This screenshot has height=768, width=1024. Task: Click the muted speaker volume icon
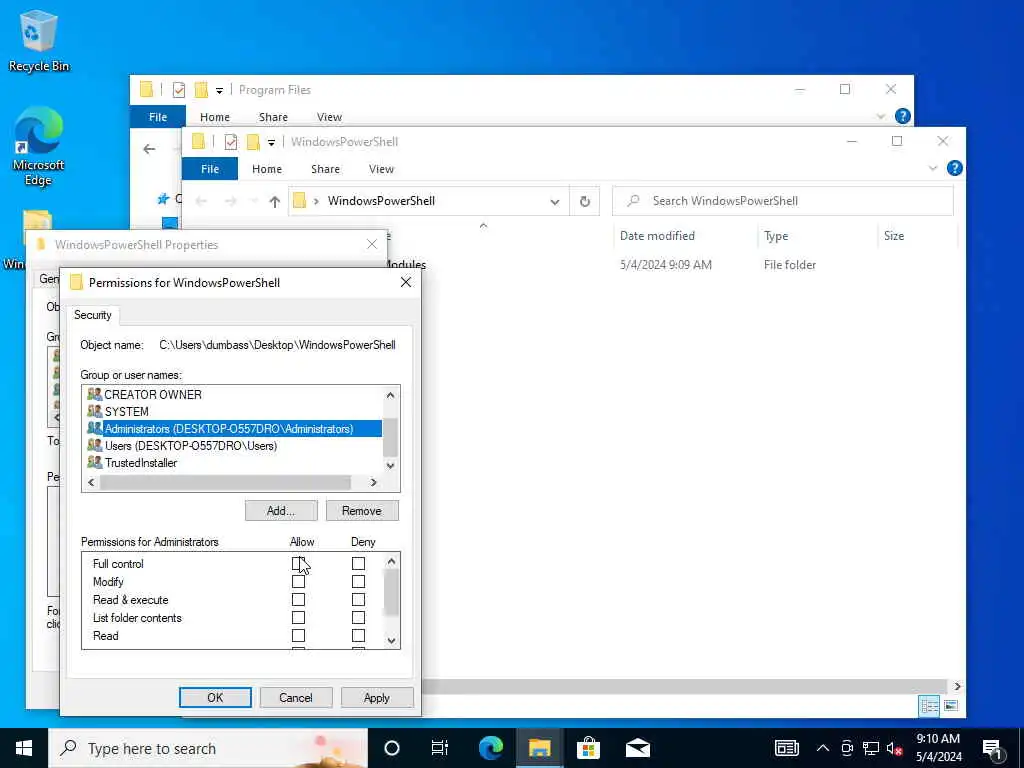[894, 748]
